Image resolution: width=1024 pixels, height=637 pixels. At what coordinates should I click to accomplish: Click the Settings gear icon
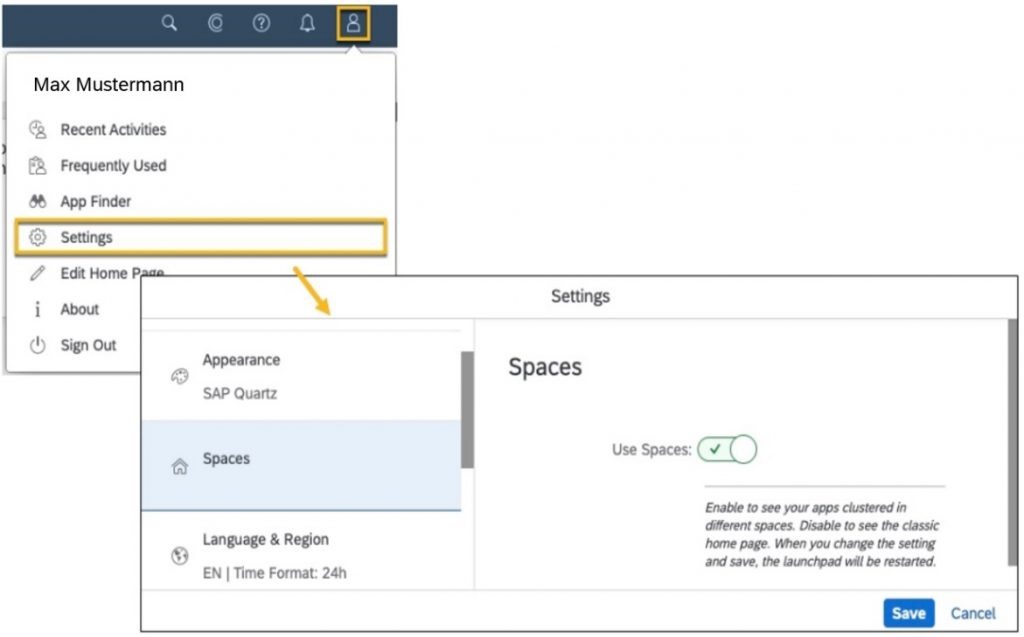point(38,238)
